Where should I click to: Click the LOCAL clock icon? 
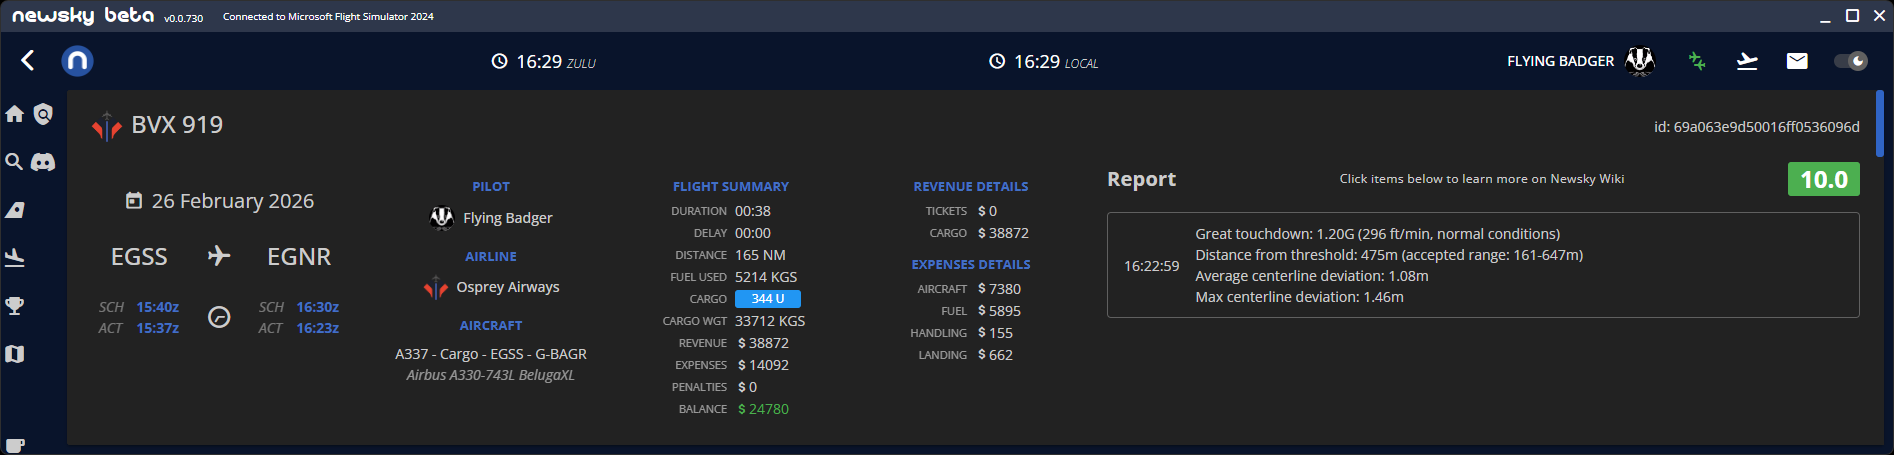point(997,61)
